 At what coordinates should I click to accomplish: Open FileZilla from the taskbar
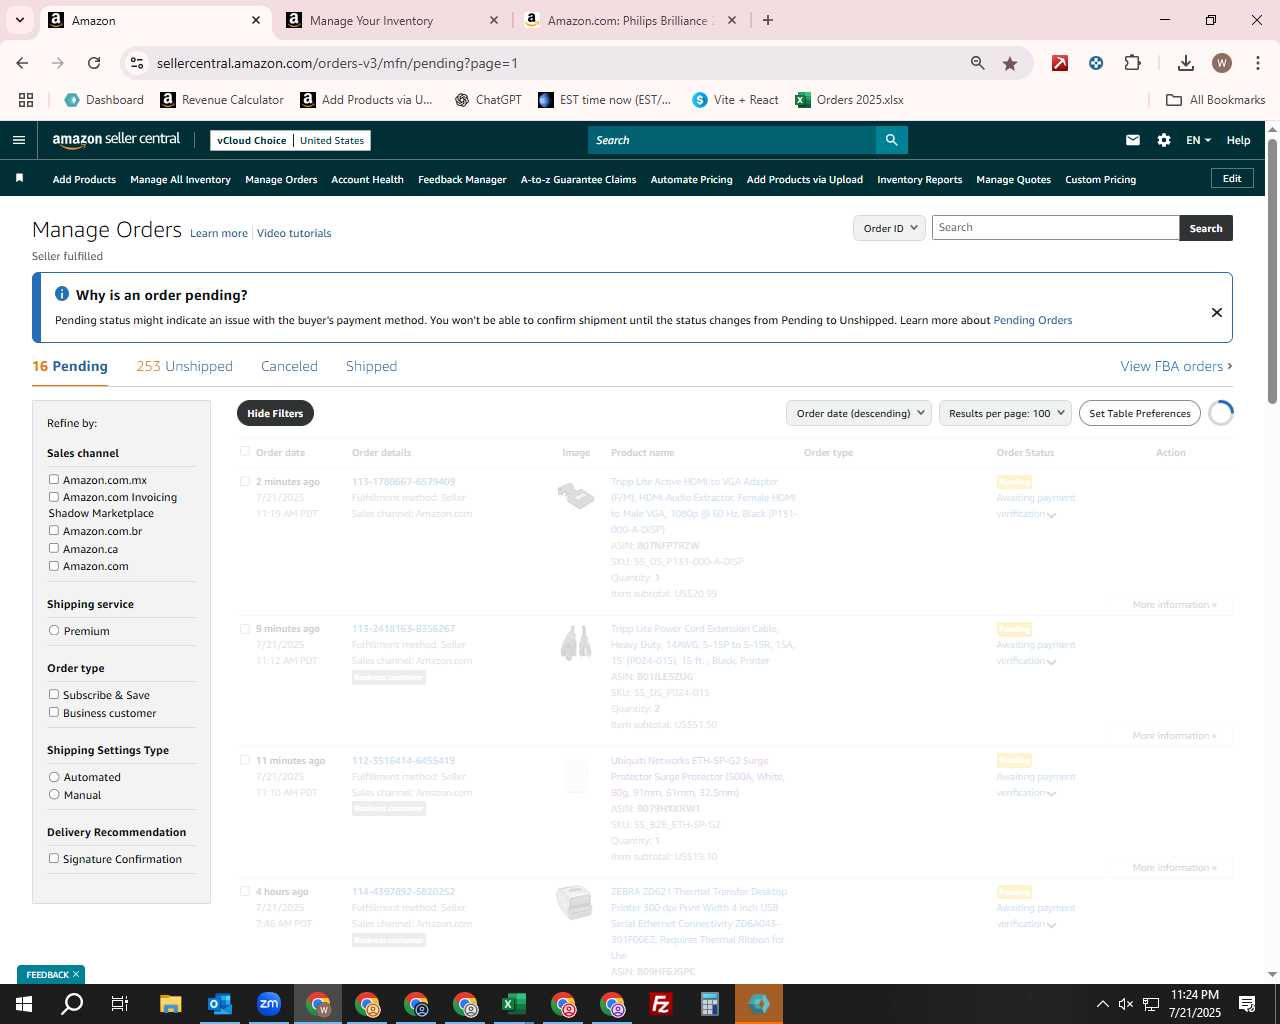[661, 1004]
